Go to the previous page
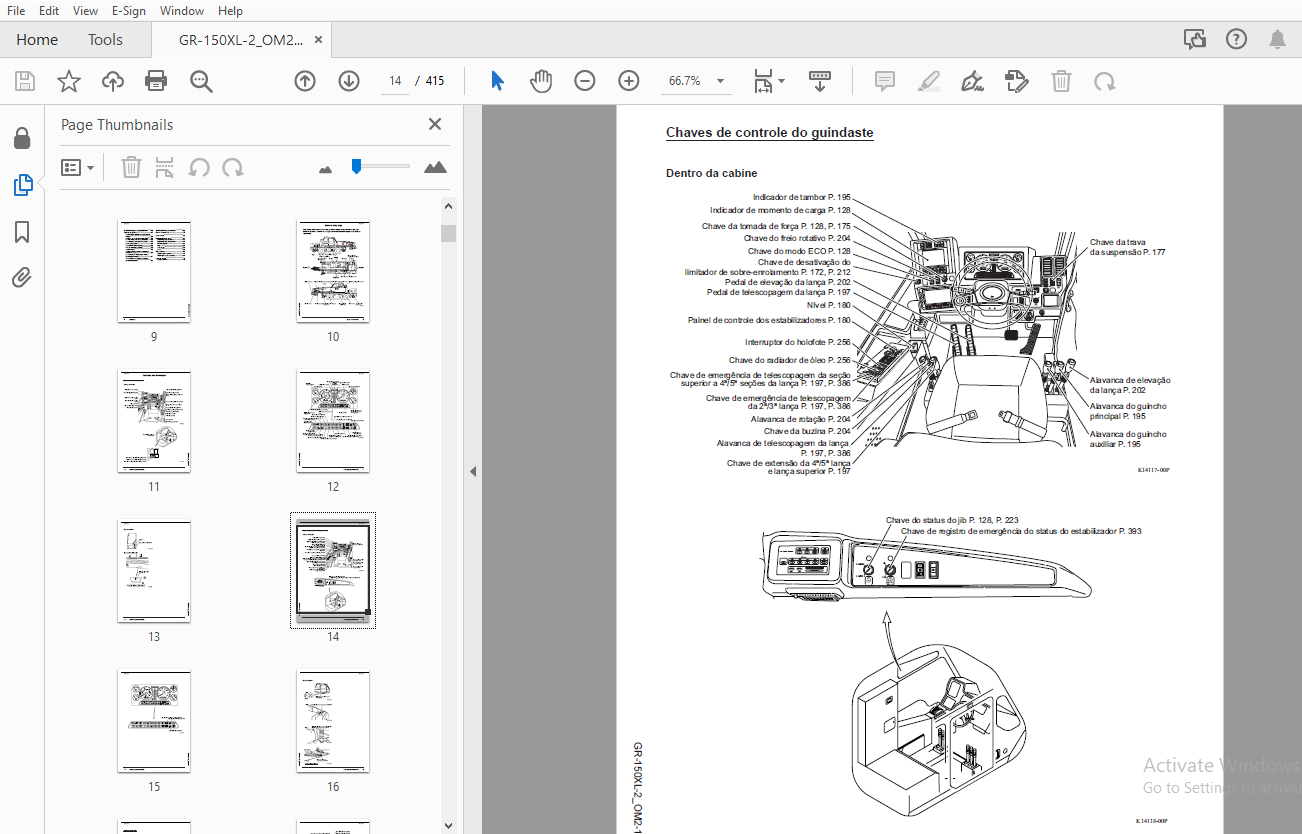1302x834 pixels. [x=305, y=81]
